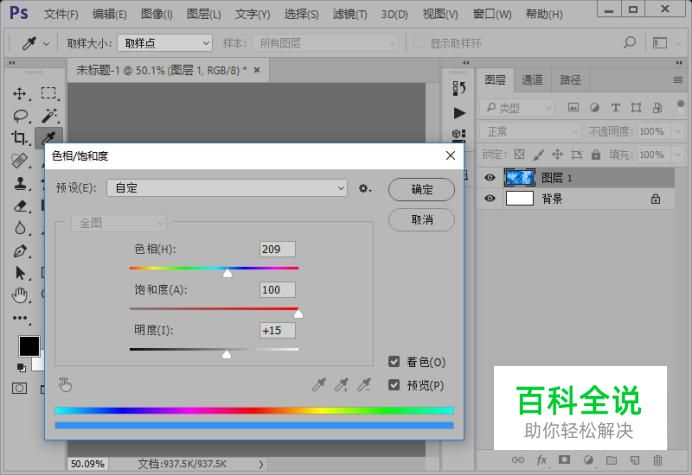Click the search magnifier in options bar
692x475 pixels.
pyautogui.click(x=630, y=42)
